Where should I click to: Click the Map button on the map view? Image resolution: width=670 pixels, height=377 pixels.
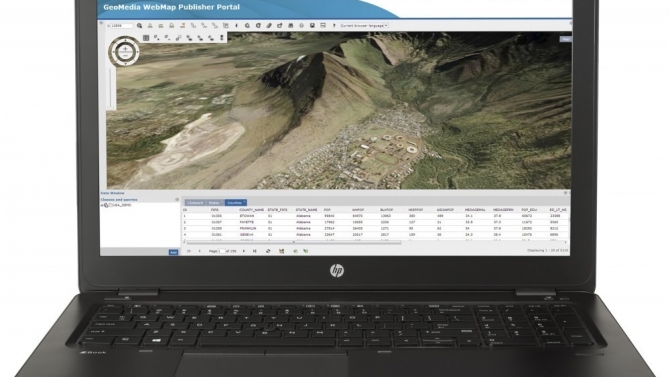[565, 39]
